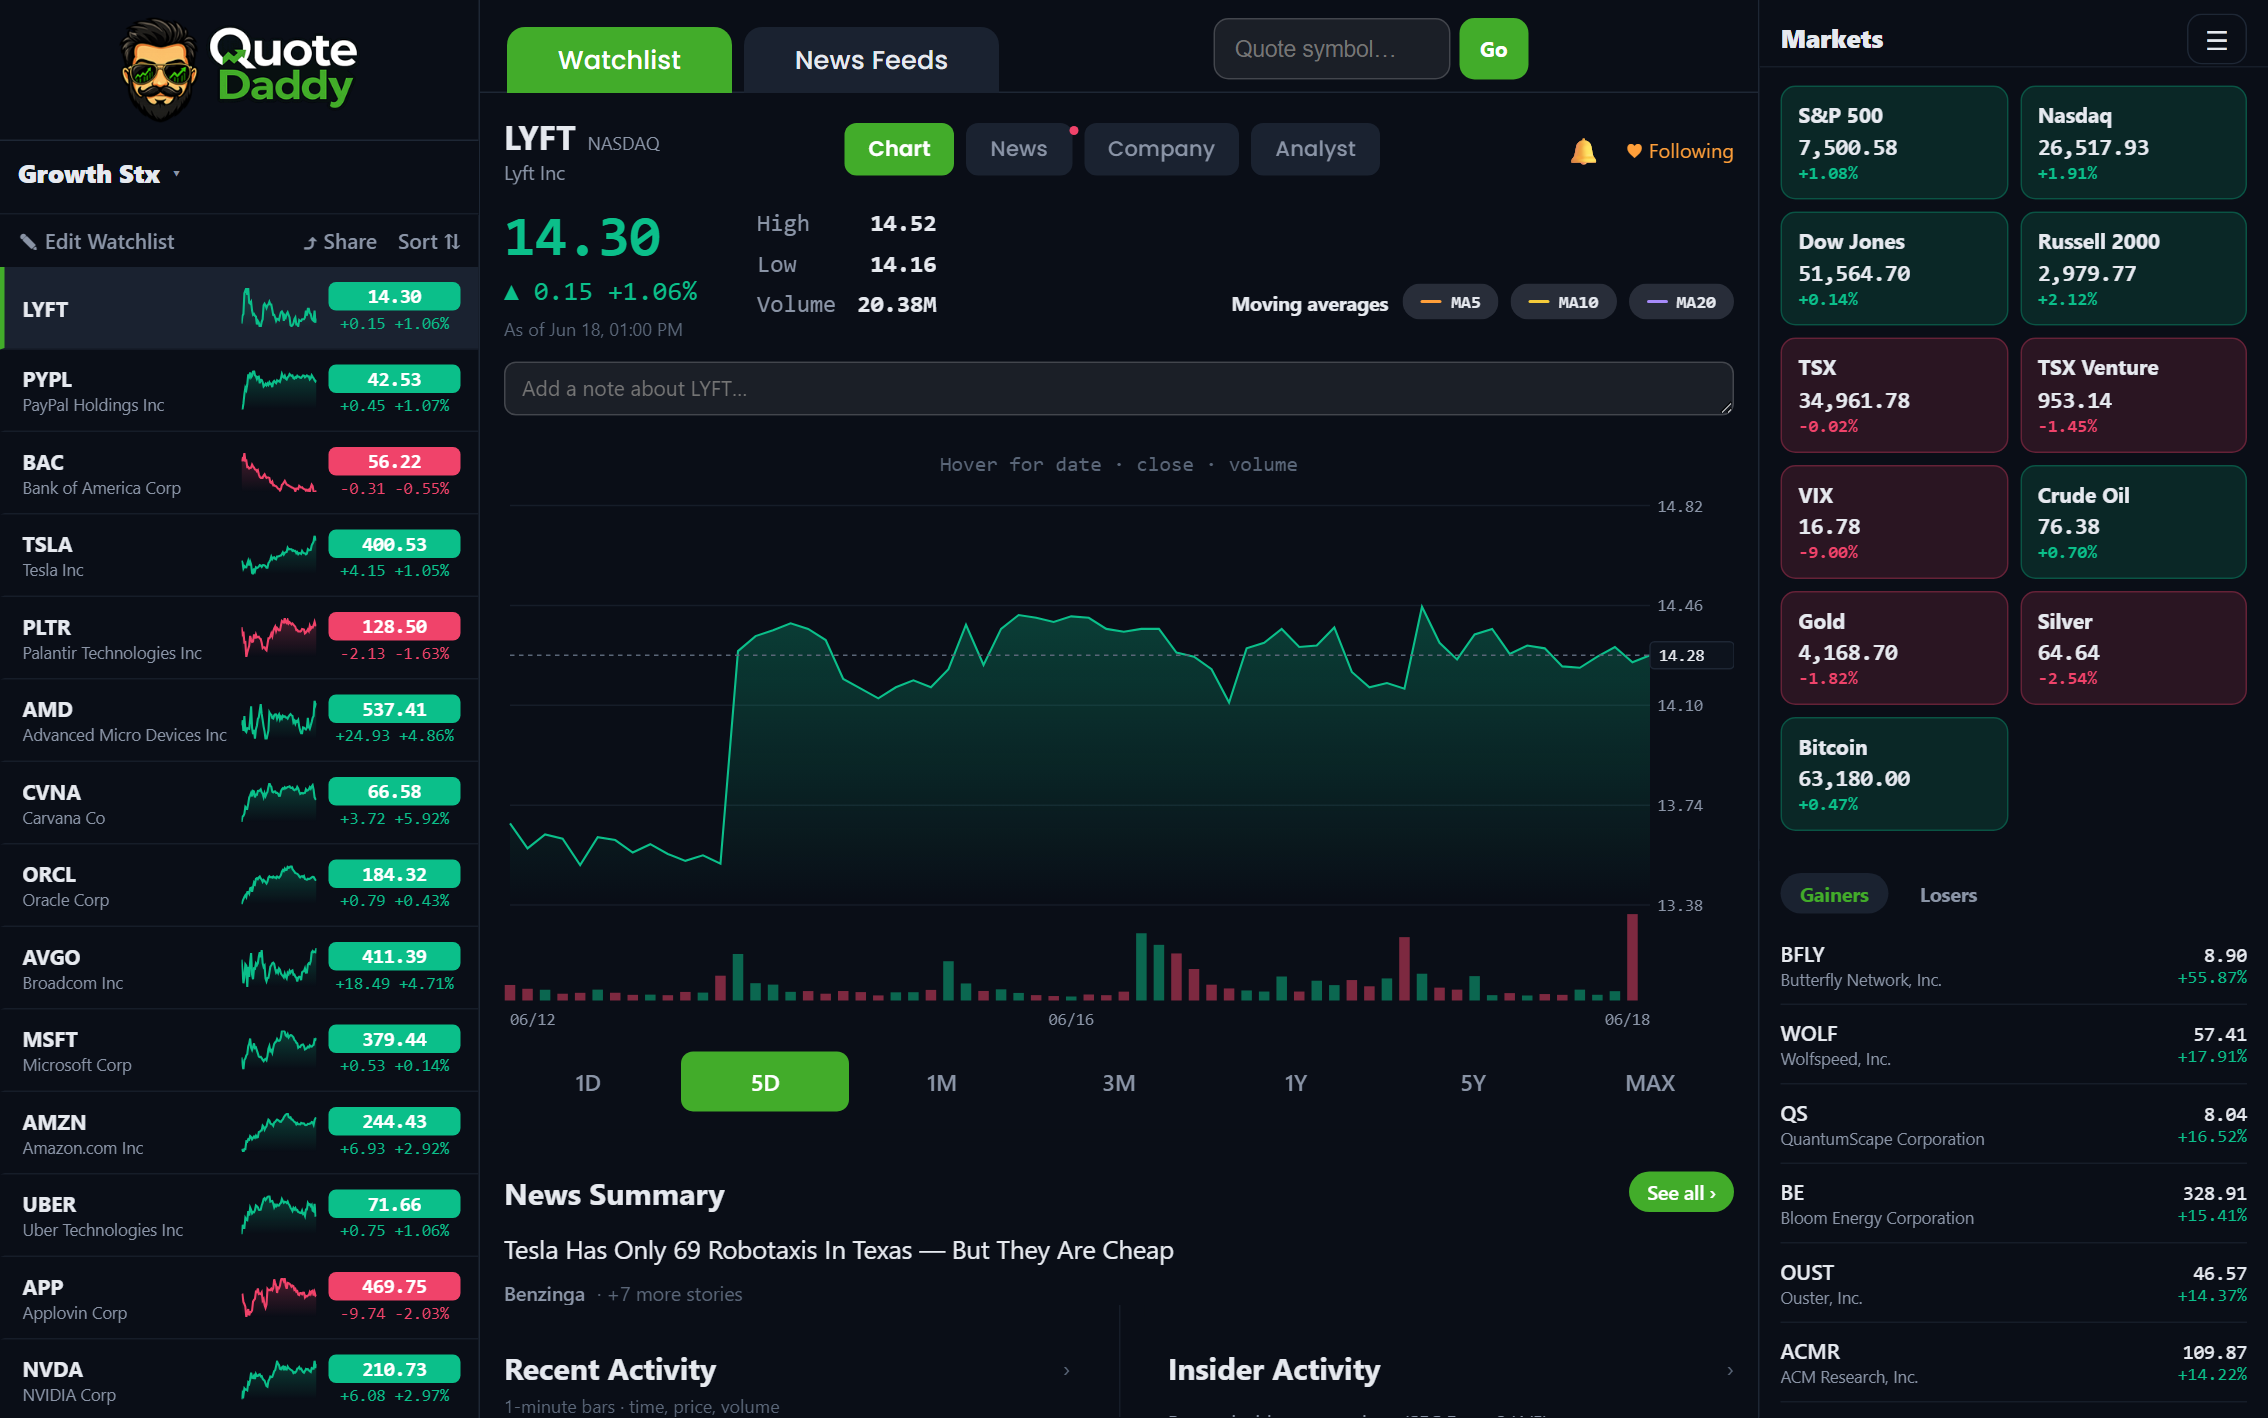Click the price alert bell icon
The height and width of the screenshot is (1418, 2268).
(x=1583, y=151)
